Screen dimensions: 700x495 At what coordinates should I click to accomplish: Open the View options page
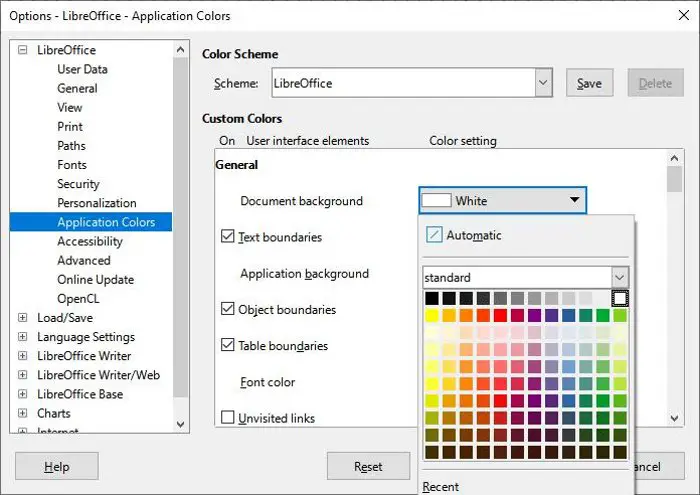point(70,108)
